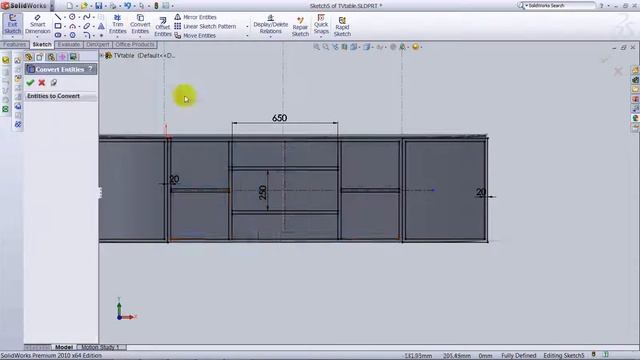This screenshot has width=640, height=360.
Task: Click the Exit Sketch tool
Action: 12,24
